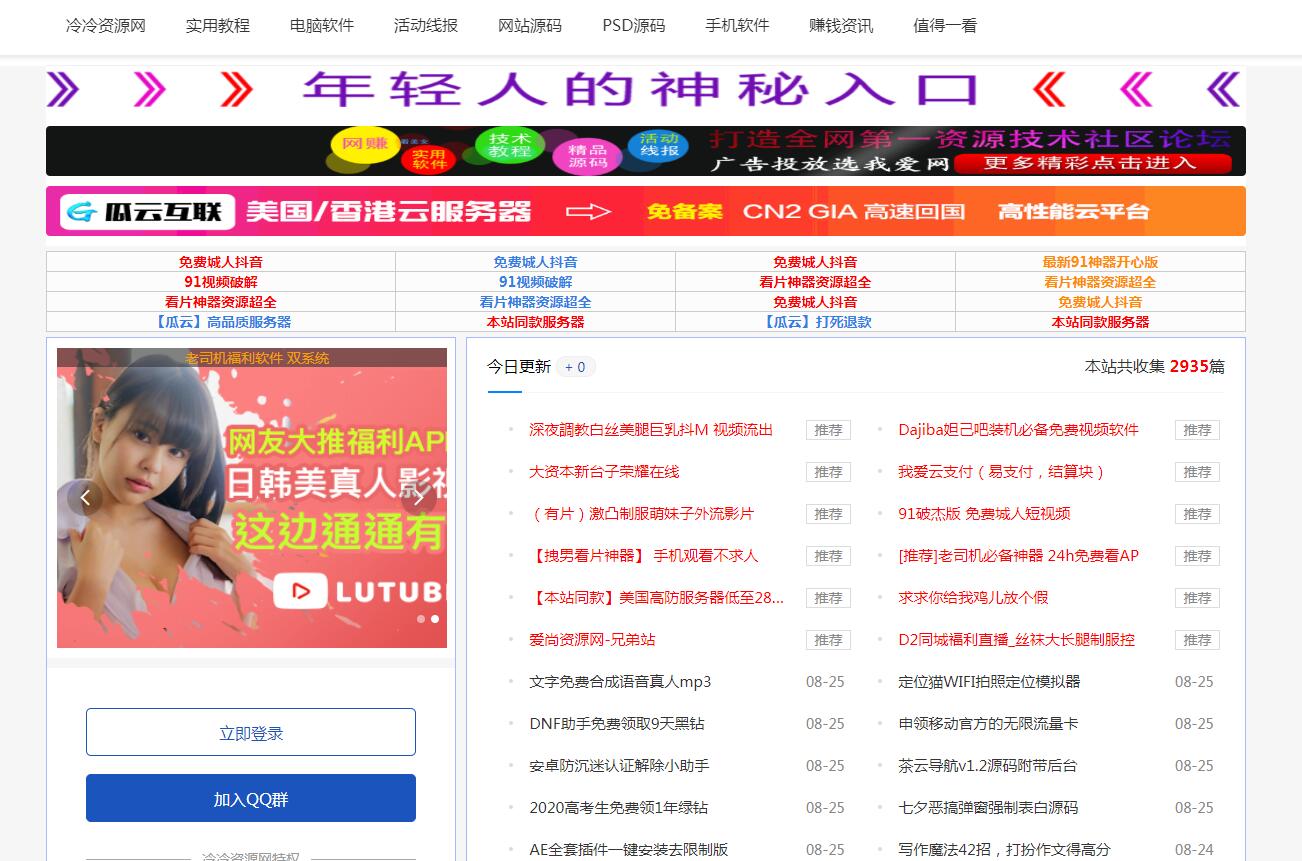This screenshot has height=861, width=1302.
Task: Click the 加入QQ群 button
Action: coord(251,798)
